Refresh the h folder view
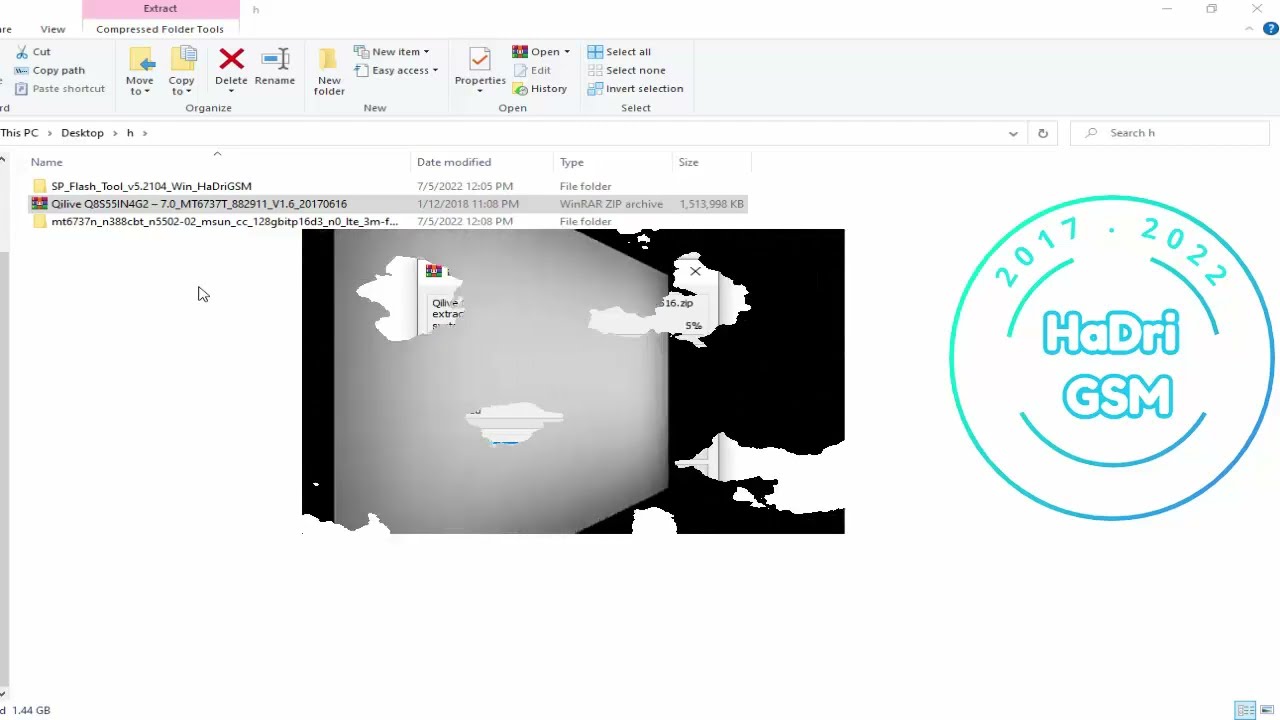Screen dimensions: 1280x720 [x=1043, y=133]
